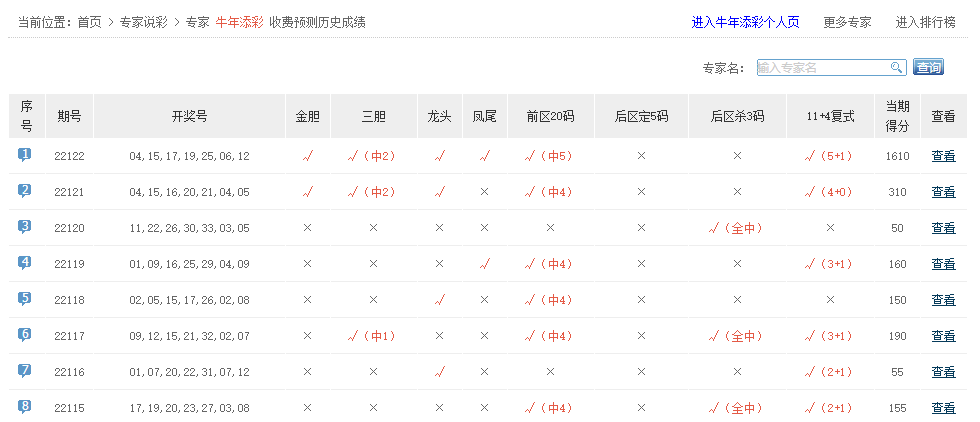Image resolution: width=980 pixels, height=422 pixels.
Task: View details for issue 22122
Action: click(x=943, y=156)
